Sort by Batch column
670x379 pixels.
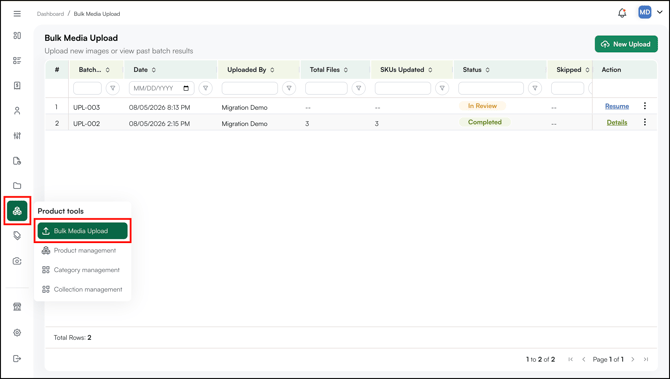[x=108, y=70]
